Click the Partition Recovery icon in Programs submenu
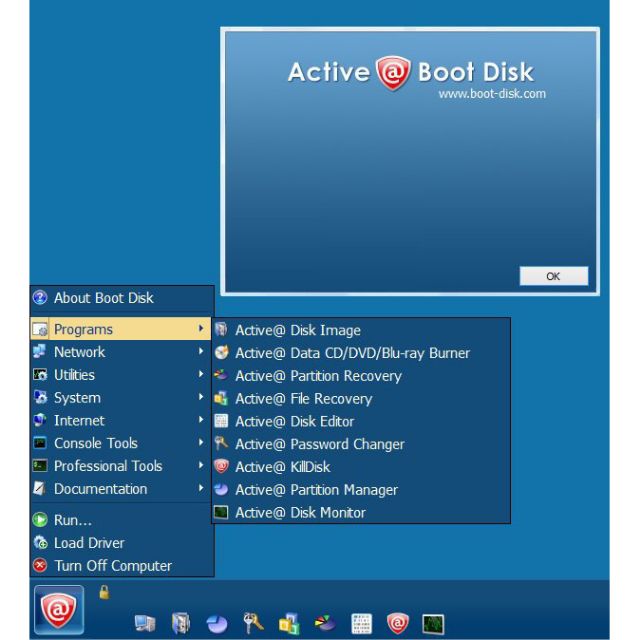640x640 pixels. tap(221, 375)
